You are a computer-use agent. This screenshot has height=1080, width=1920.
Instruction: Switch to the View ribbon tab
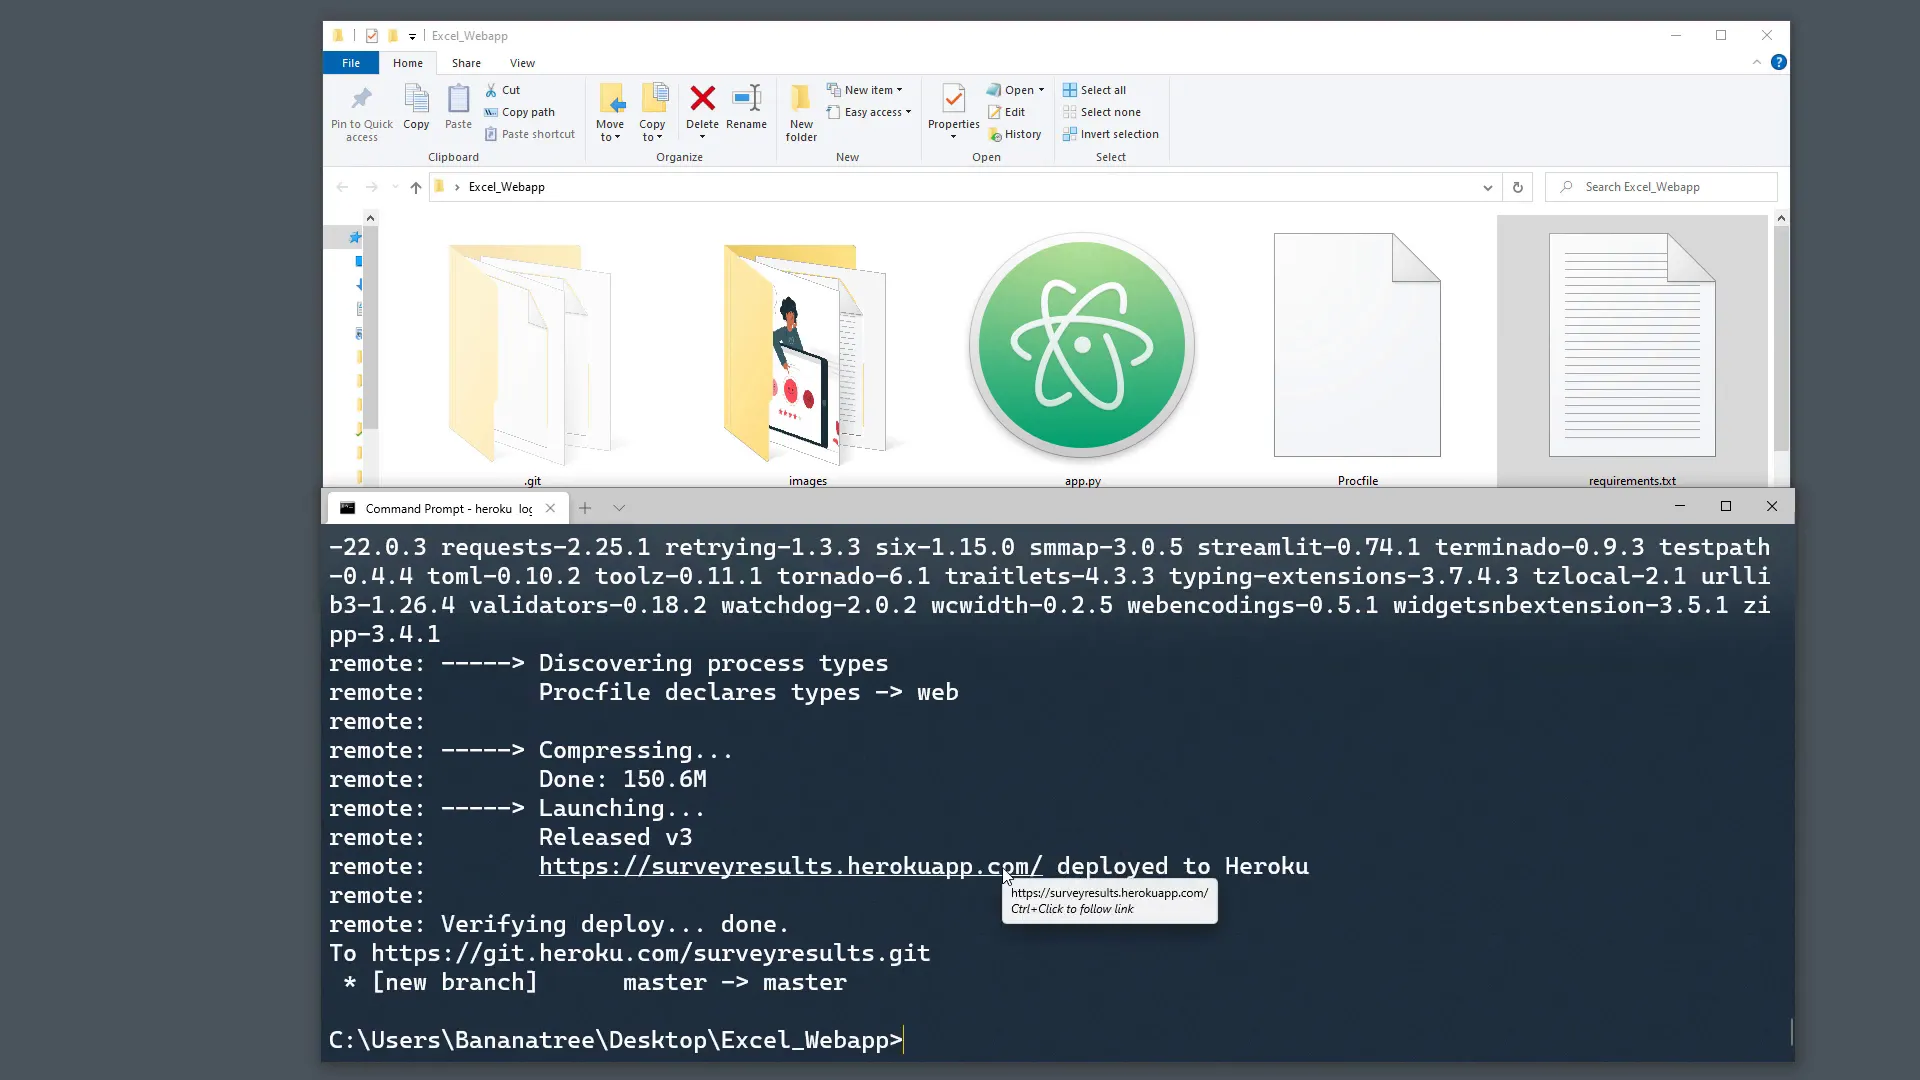pyautogui.click(x=522, y=63)
